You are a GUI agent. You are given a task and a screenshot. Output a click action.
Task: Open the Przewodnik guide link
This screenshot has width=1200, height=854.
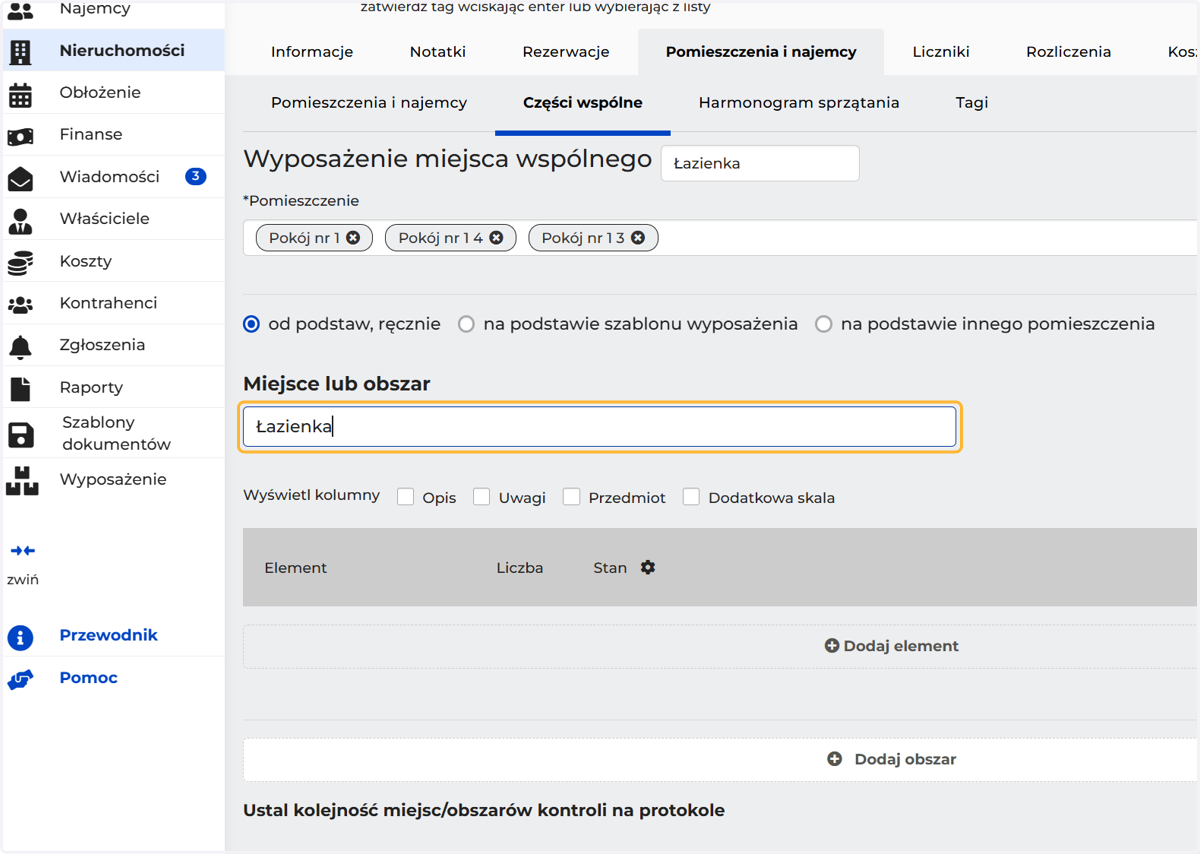click(x=108, y=636)
